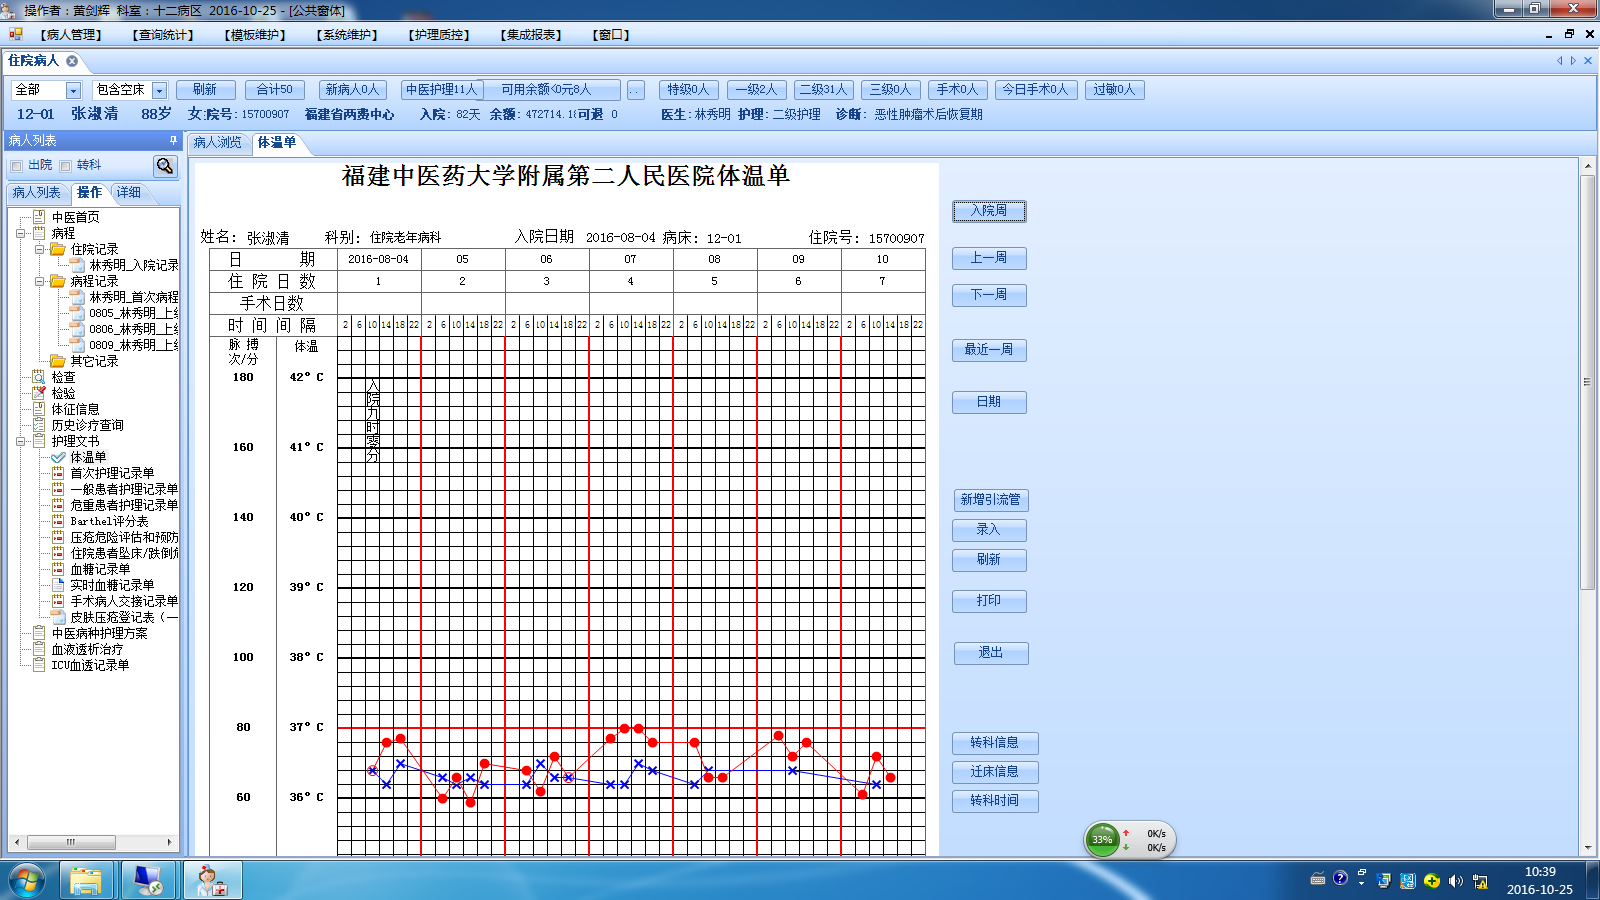Select 危重患者护理记录单 in the tree
The height and width of the screenshot is (900, 1600).
[124, 505]
